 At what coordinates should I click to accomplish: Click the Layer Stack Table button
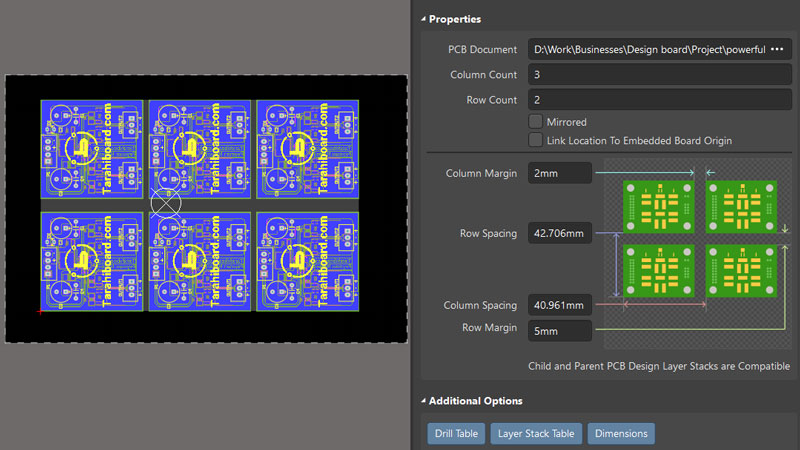536,433
